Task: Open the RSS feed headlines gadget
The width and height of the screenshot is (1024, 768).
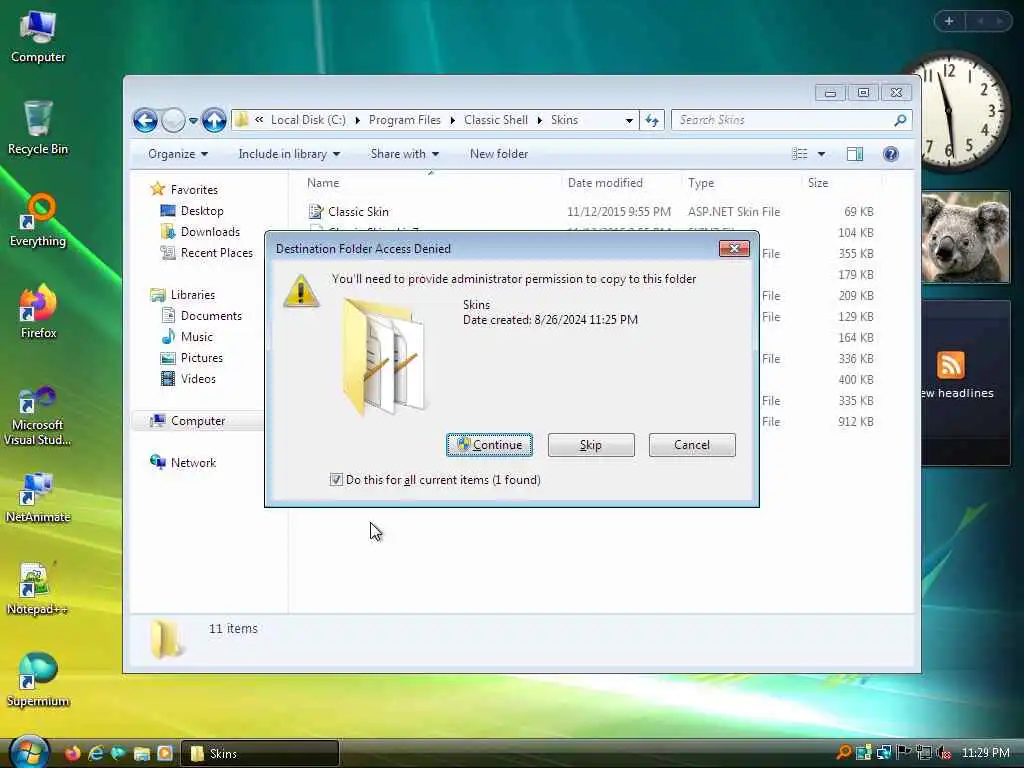Action: tap(965, 383)
